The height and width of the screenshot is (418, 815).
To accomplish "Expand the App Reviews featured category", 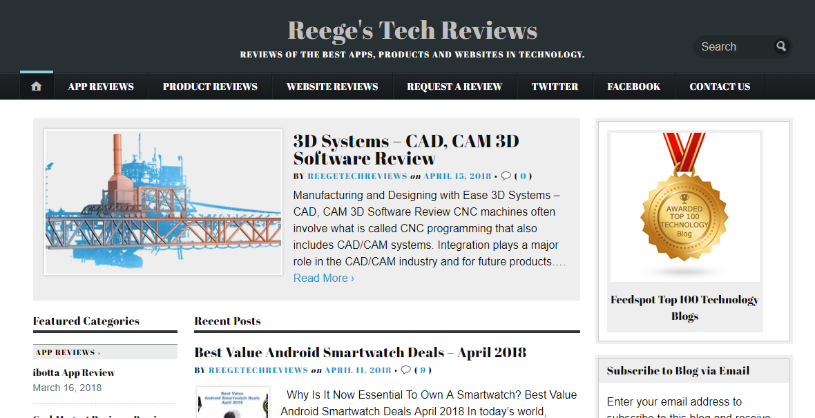I will [x=105, y=352].
